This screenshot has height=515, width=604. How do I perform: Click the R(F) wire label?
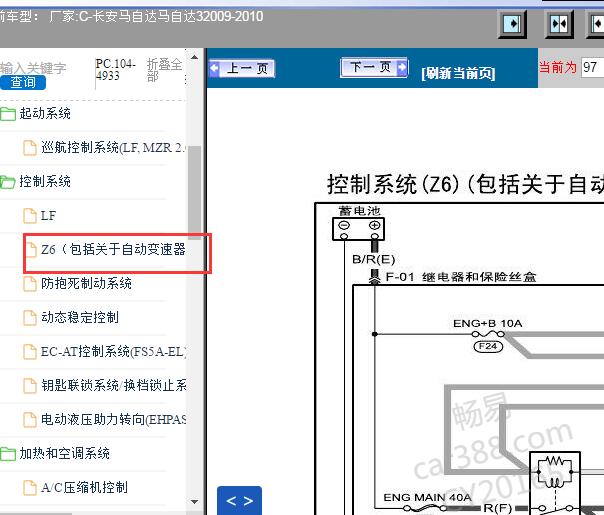[x=498, y=508]
